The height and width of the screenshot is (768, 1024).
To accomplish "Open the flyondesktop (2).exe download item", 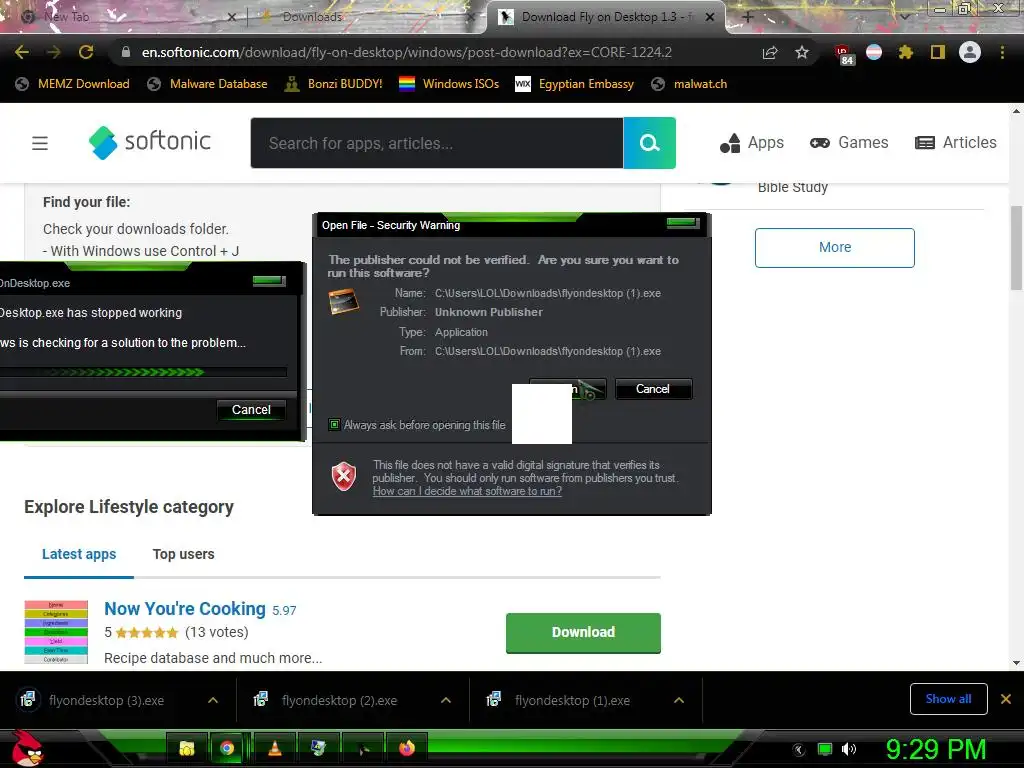I will coord(340,700).
